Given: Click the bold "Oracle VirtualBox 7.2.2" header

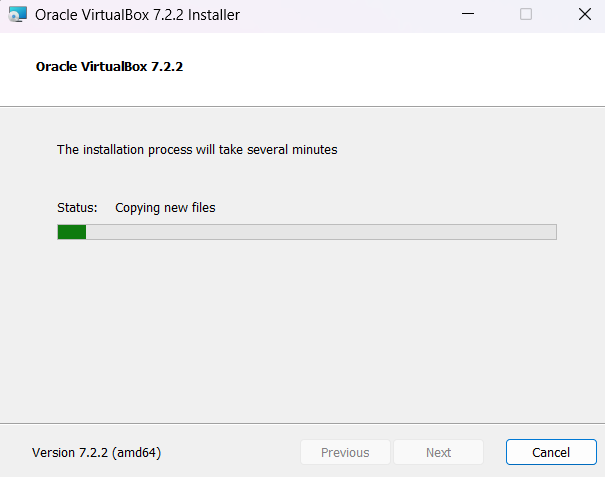Looking at the screenshot, I should [x=109, y=67].
